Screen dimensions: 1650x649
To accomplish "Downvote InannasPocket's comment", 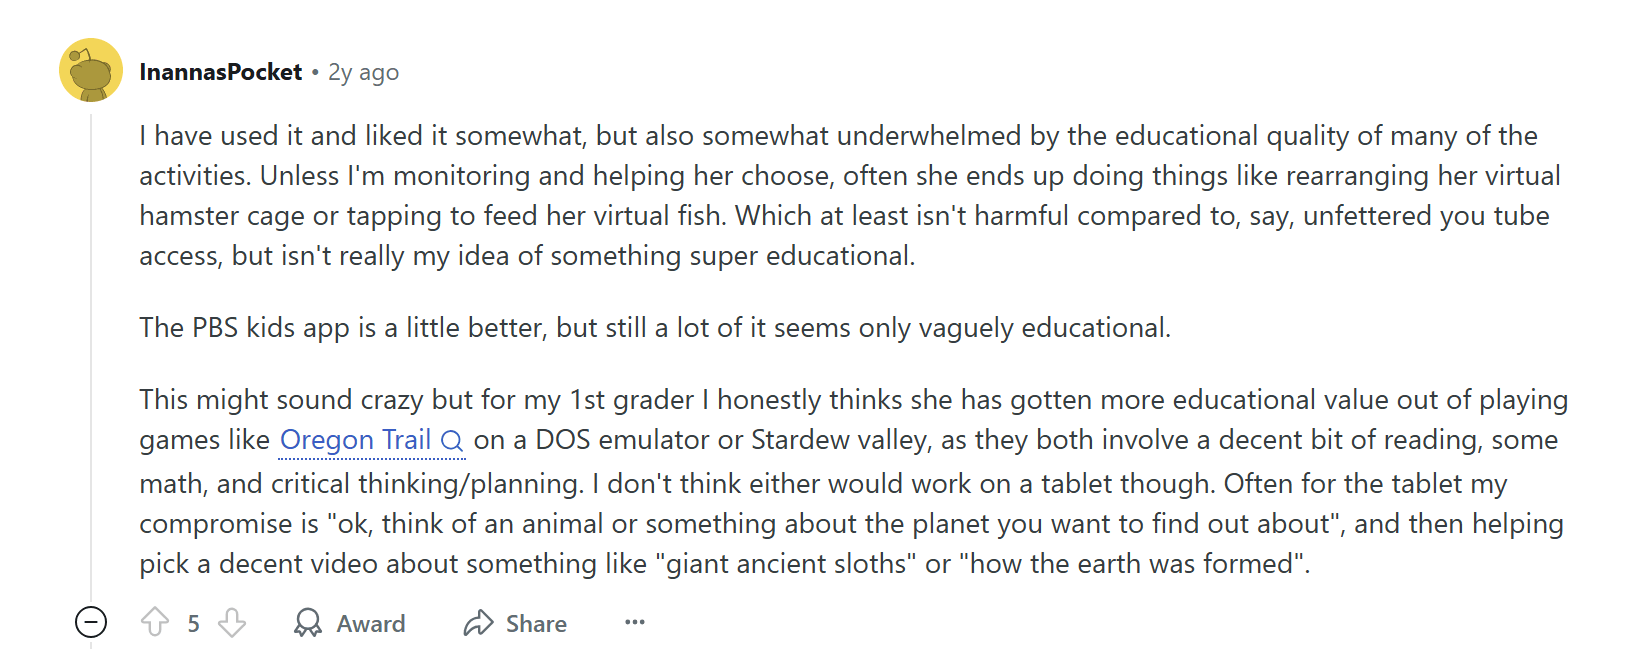I will coord(232,623).
